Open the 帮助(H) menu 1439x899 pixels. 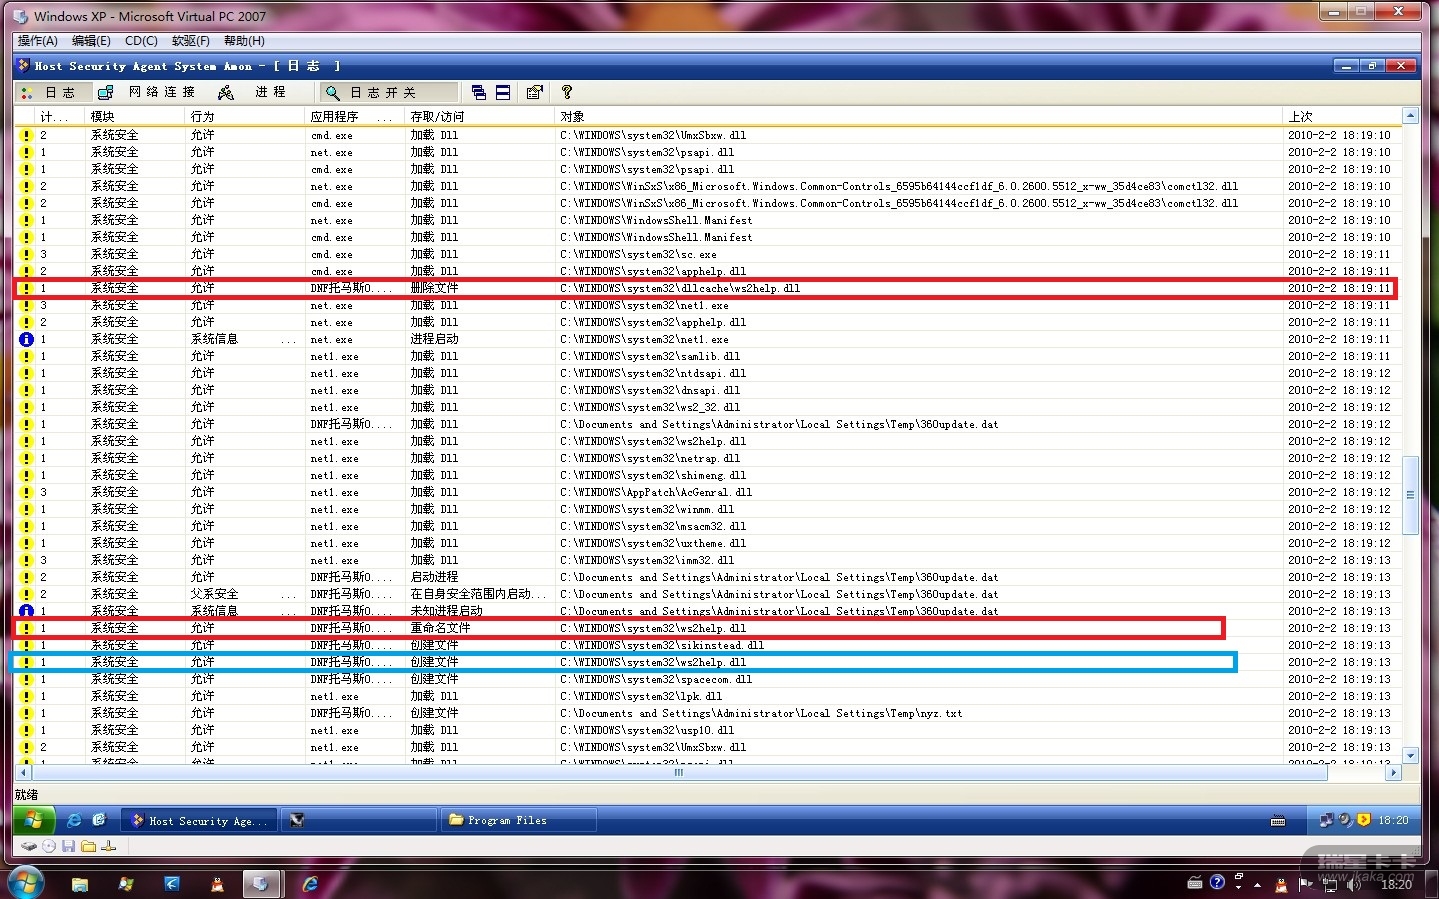coord(244,41)
